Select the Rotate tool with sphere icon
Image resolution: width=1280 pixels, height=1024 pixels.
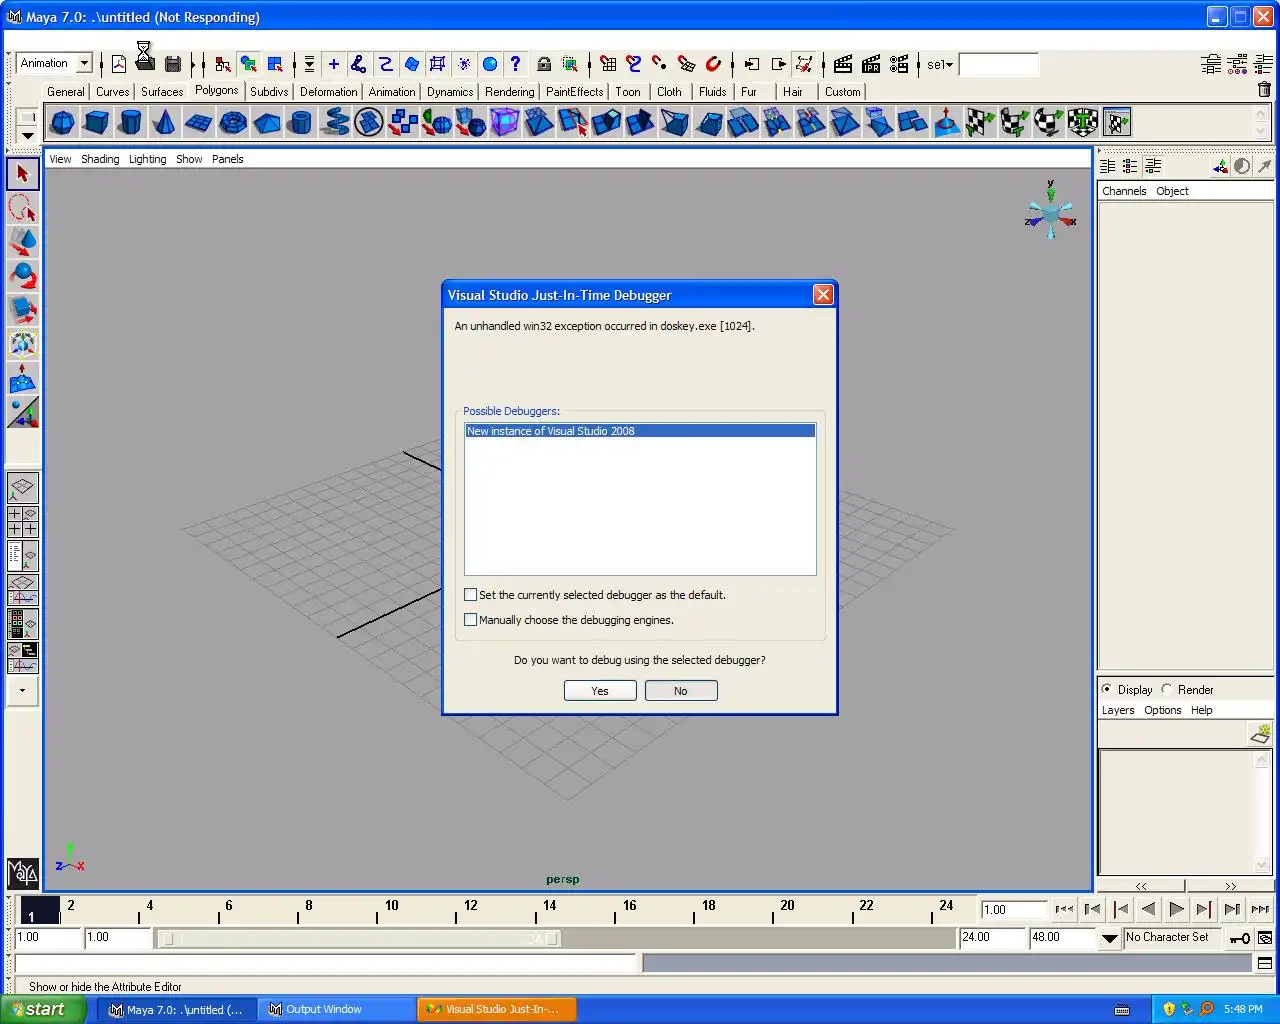[23, 276]
